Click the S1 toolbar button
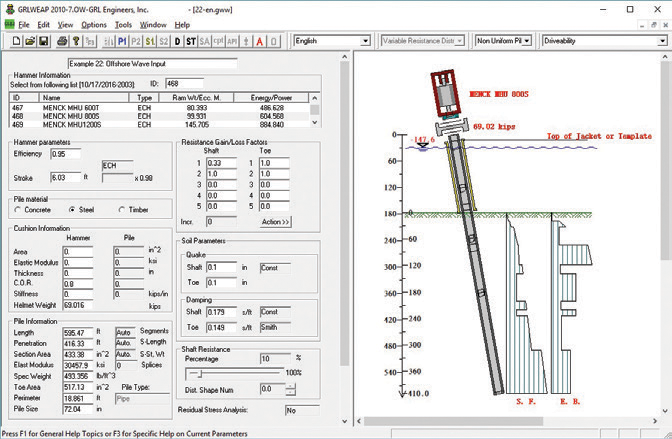The image size is (672, 439). pyautogui.click(x=150, y=41)
